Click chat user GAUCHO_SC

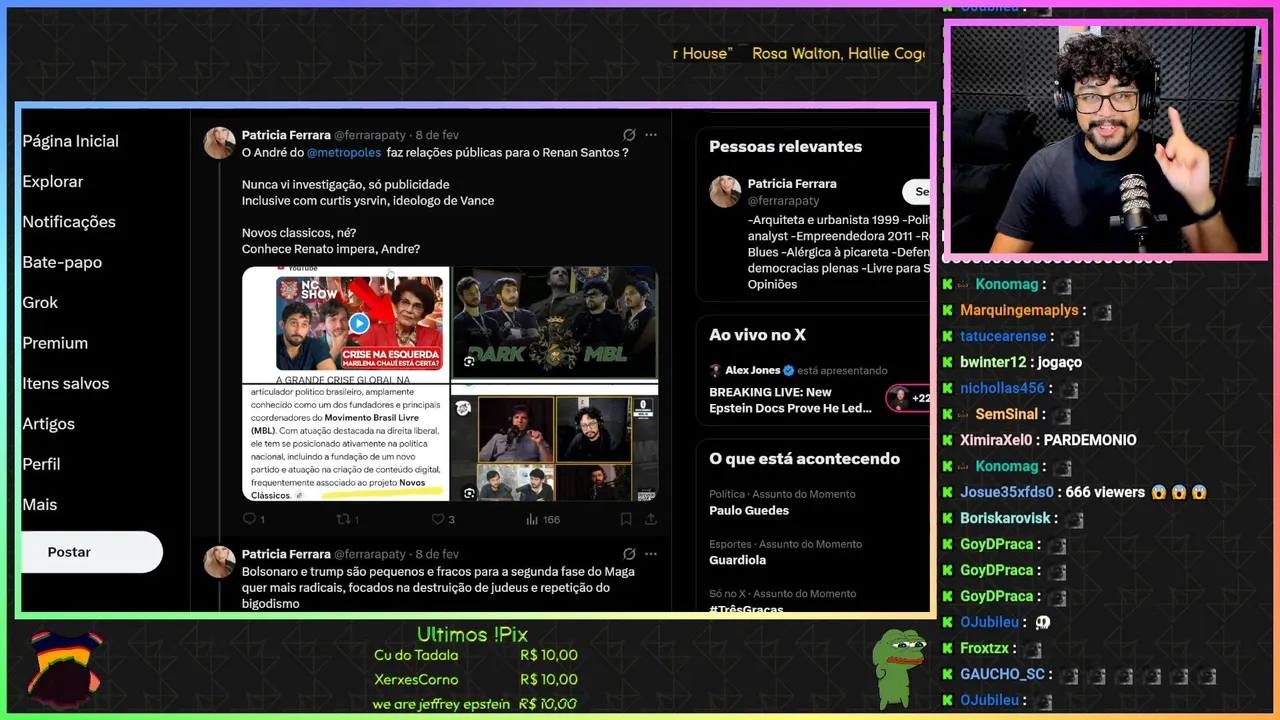tap(1002, 674)
